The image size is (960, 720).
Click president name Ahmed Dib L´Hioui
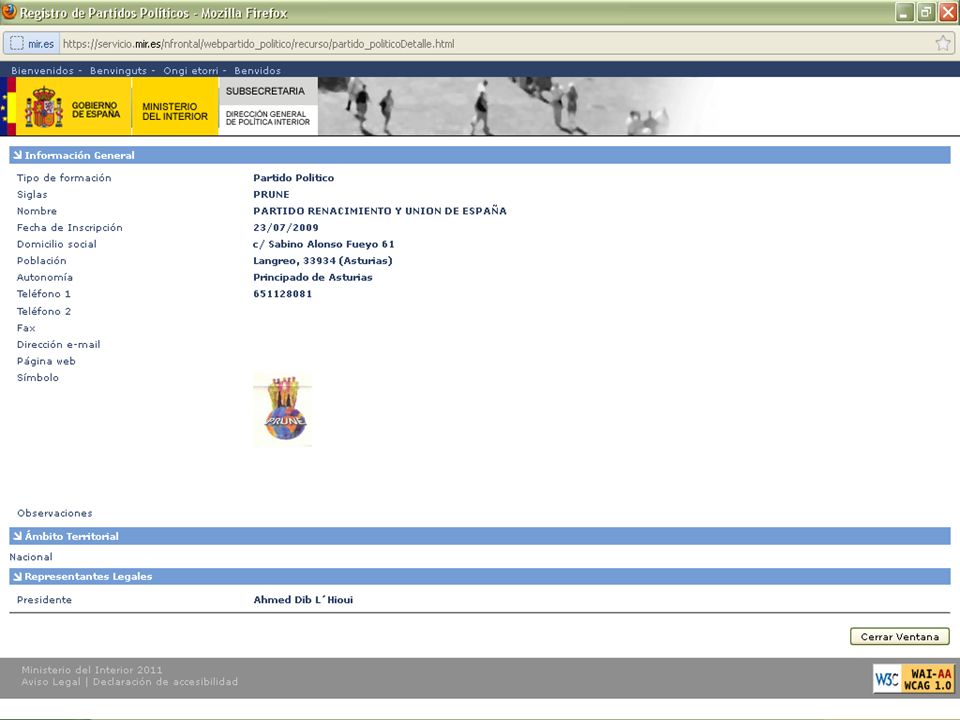303,599
